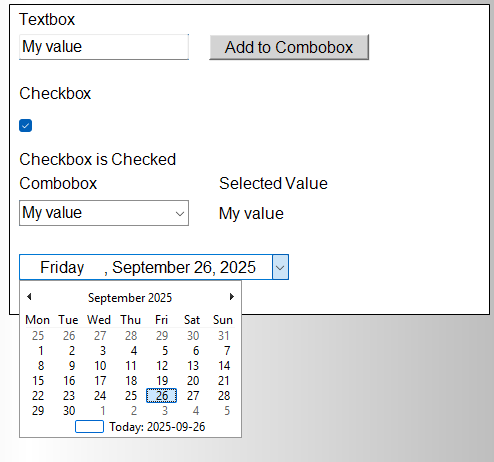Viewport: 494px width, 462px height.
Task: Select highlighted day 26 in calendar
Action: pos(162,396)
